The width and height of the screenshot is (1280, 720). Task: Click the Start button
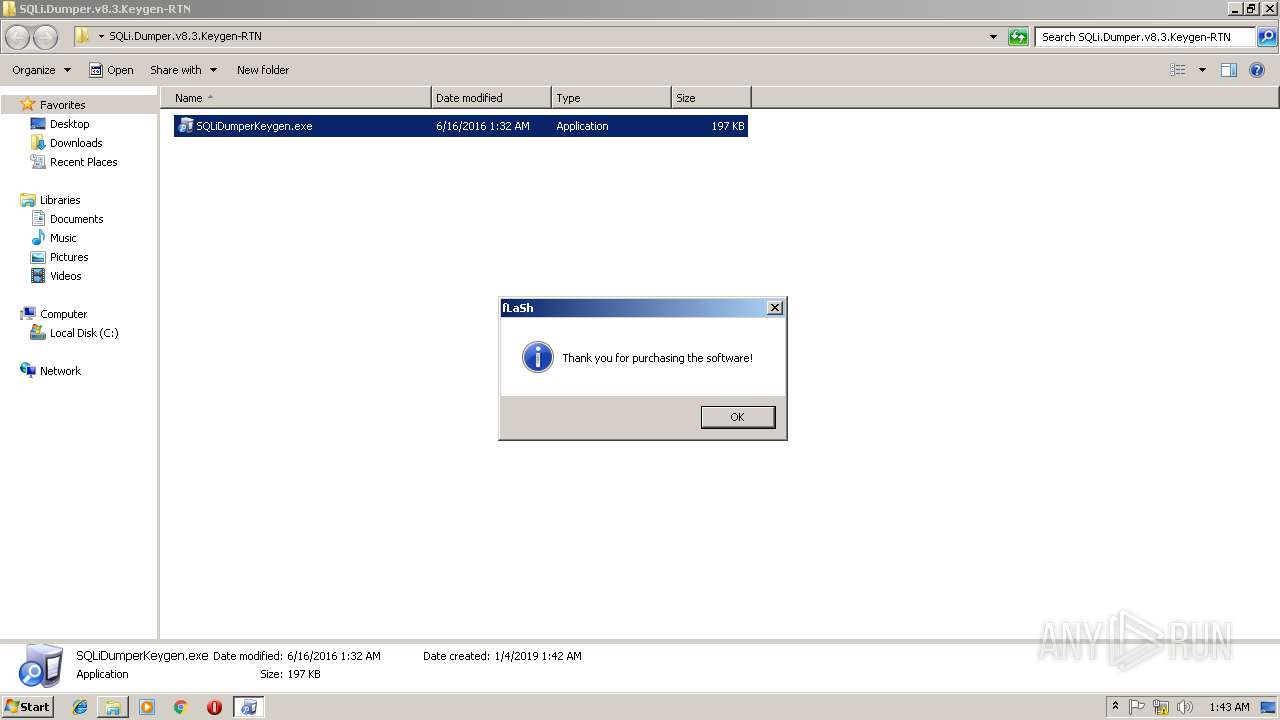(27, 706)
